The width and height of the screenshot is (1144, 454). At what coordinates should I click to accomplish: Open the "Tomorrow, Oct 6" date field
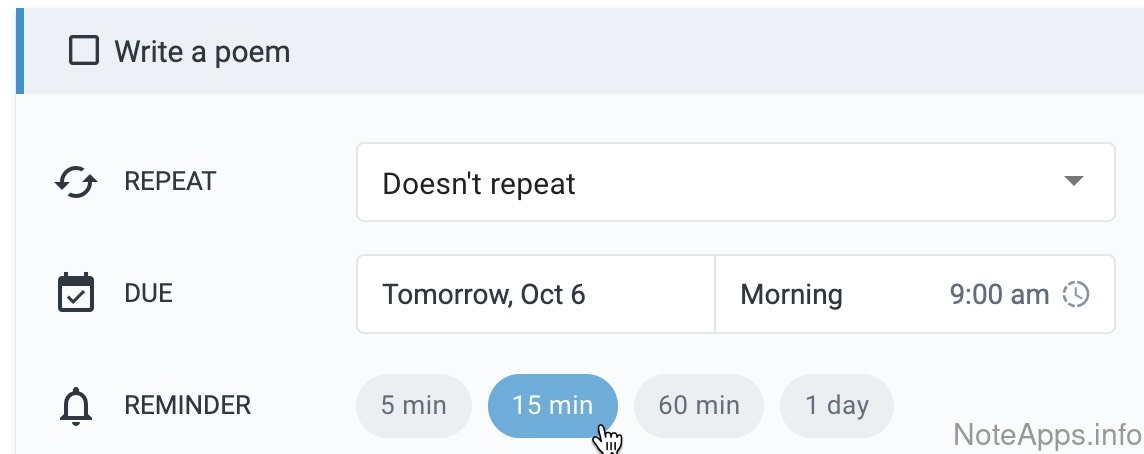(x=535, y=294)
